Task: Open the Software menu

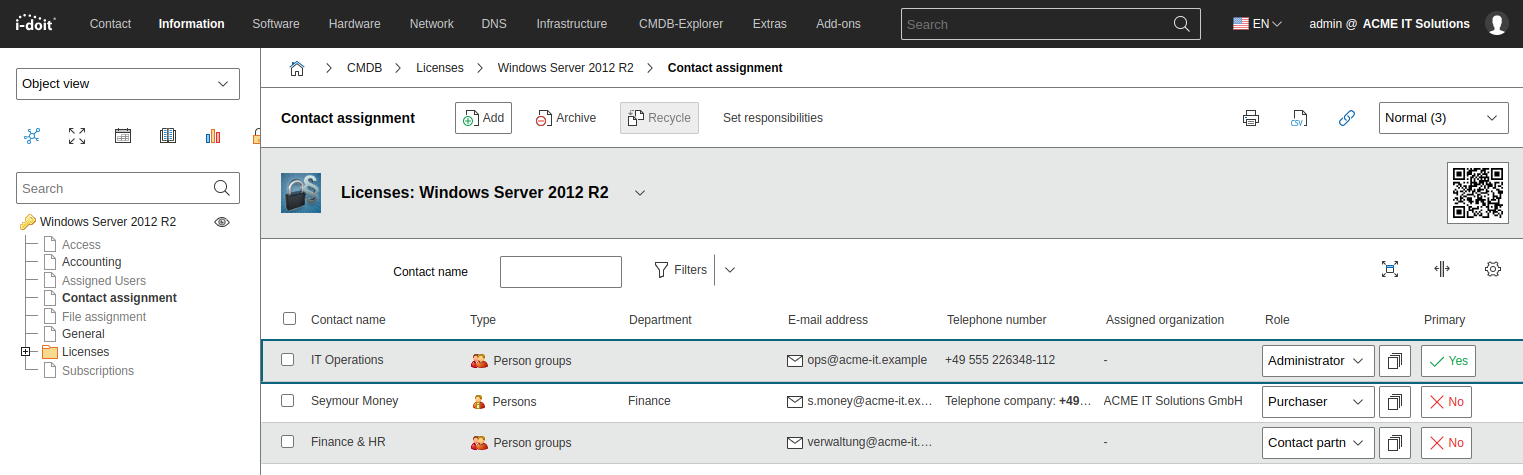Action: click(x=276, y=24)
